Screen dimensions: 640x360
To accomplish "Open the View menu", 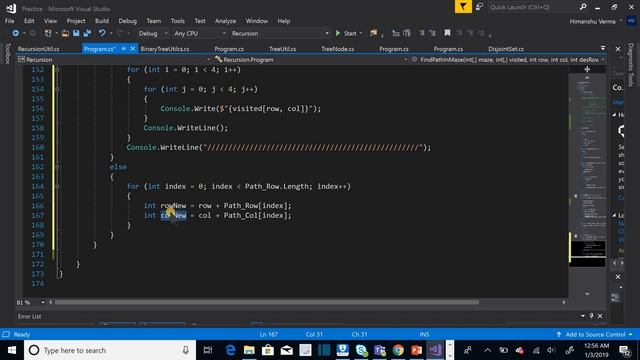I will click(51, 21).
